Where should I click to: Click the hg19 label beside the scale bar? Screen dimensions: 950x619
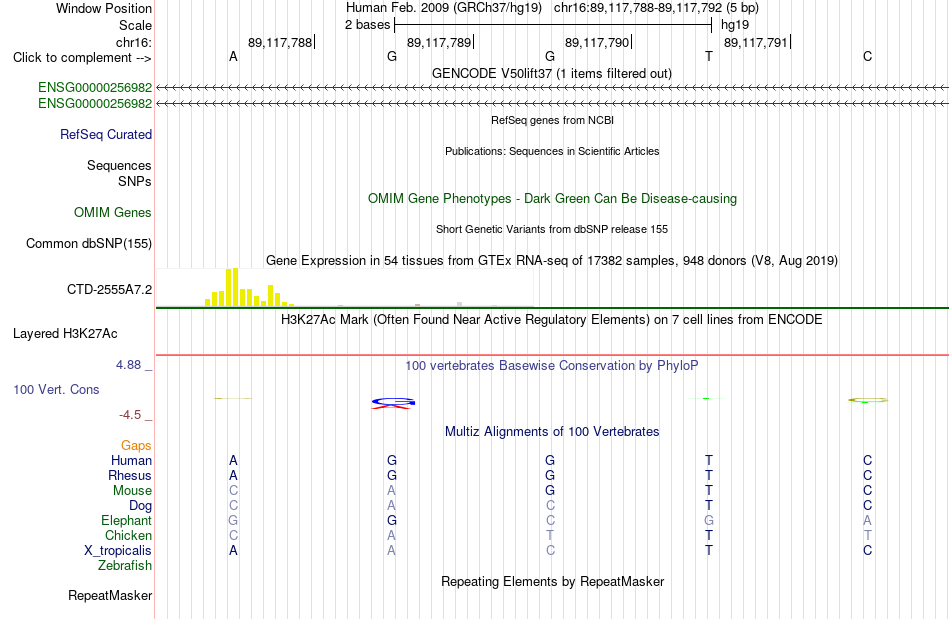pyautogui.click(x=735, y=25)
